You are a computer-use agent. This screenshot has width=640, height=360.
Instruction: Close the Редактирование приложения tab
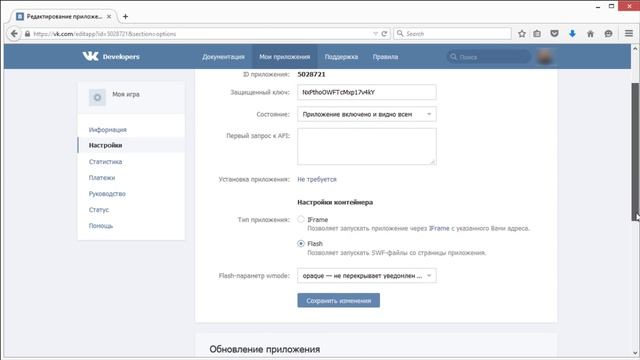[109, 17]
